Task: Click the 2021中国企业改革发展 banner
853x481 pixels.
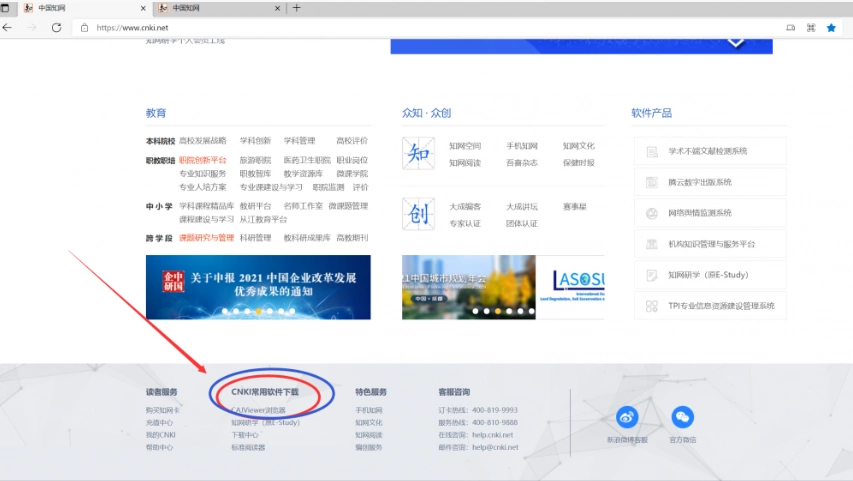Action: click(258, 287)
